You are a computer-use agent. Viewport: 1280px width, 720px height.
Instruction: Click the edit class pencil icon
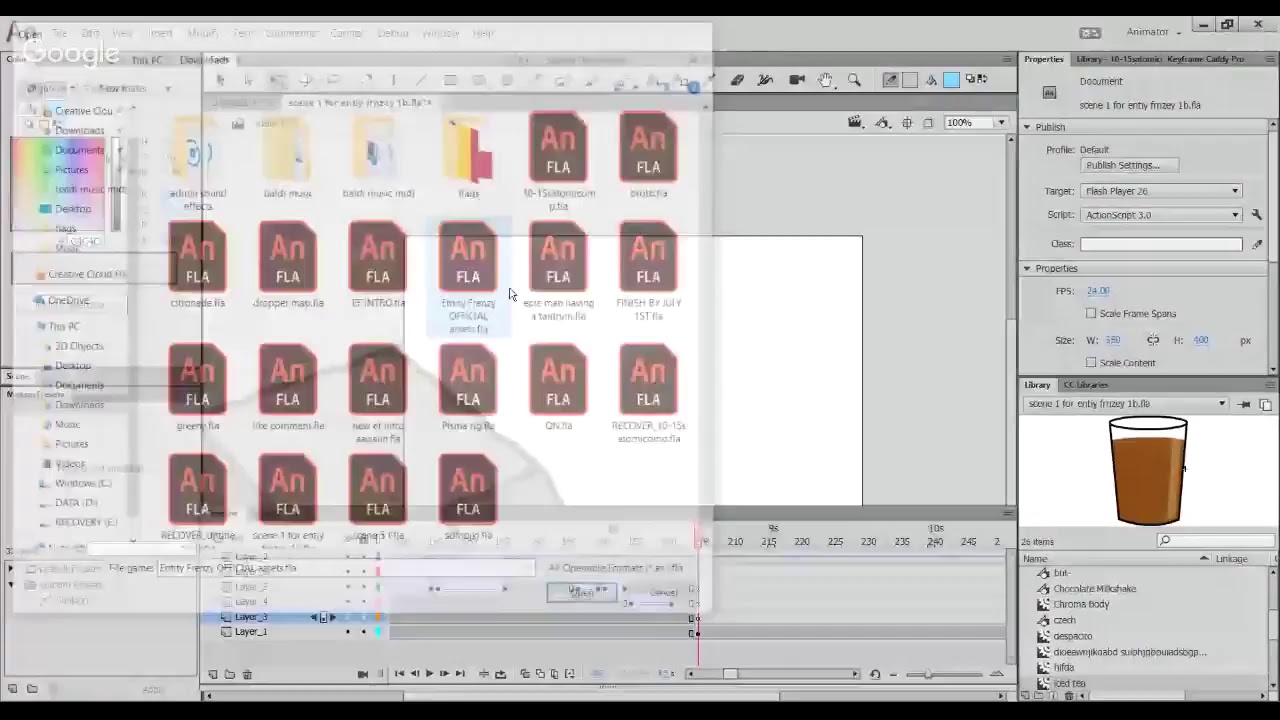pos(1257,244)
